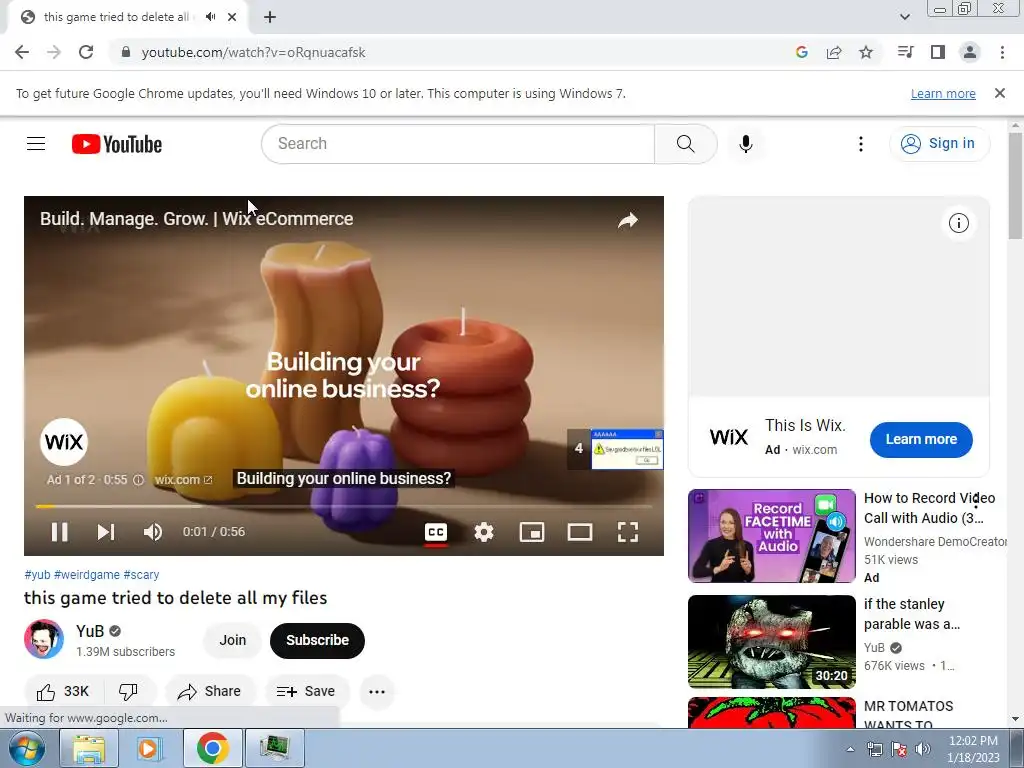Screen dimensions: 1024x768
Task: Open ad info icon beside Ad 1 of 2
Action: (138, 480)
